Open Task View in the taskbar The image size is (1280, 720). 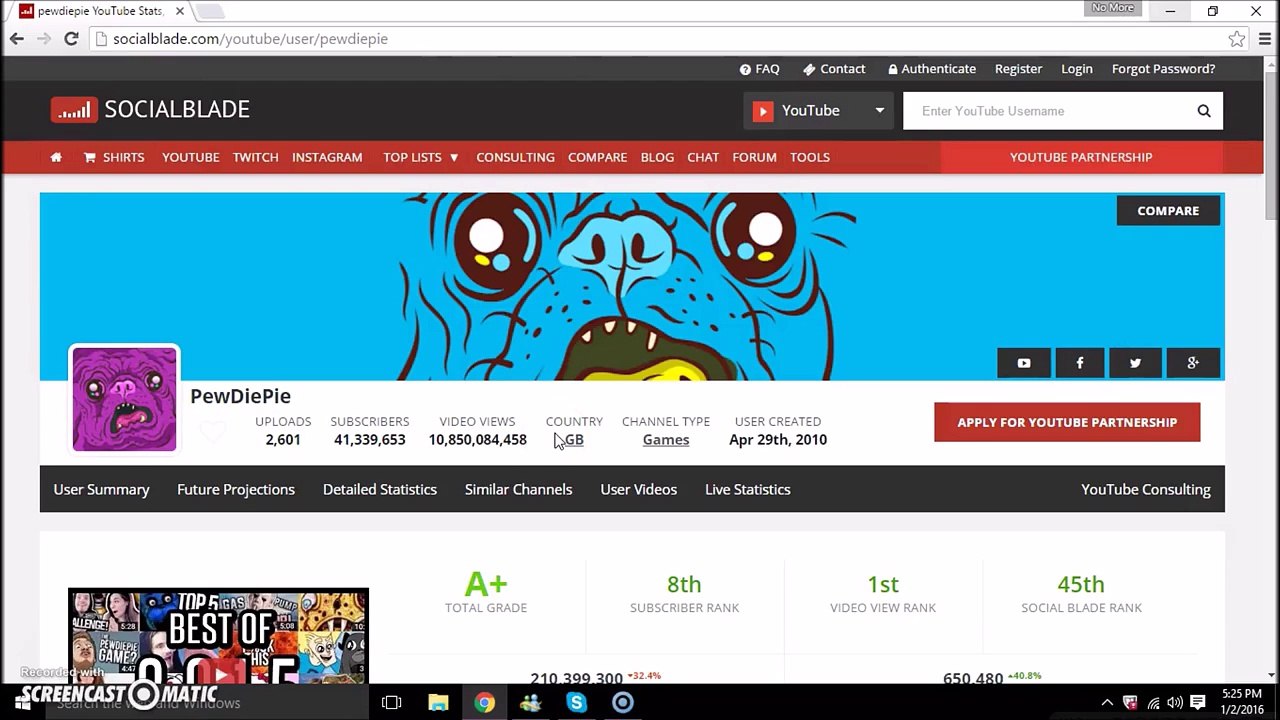[392, 703]
